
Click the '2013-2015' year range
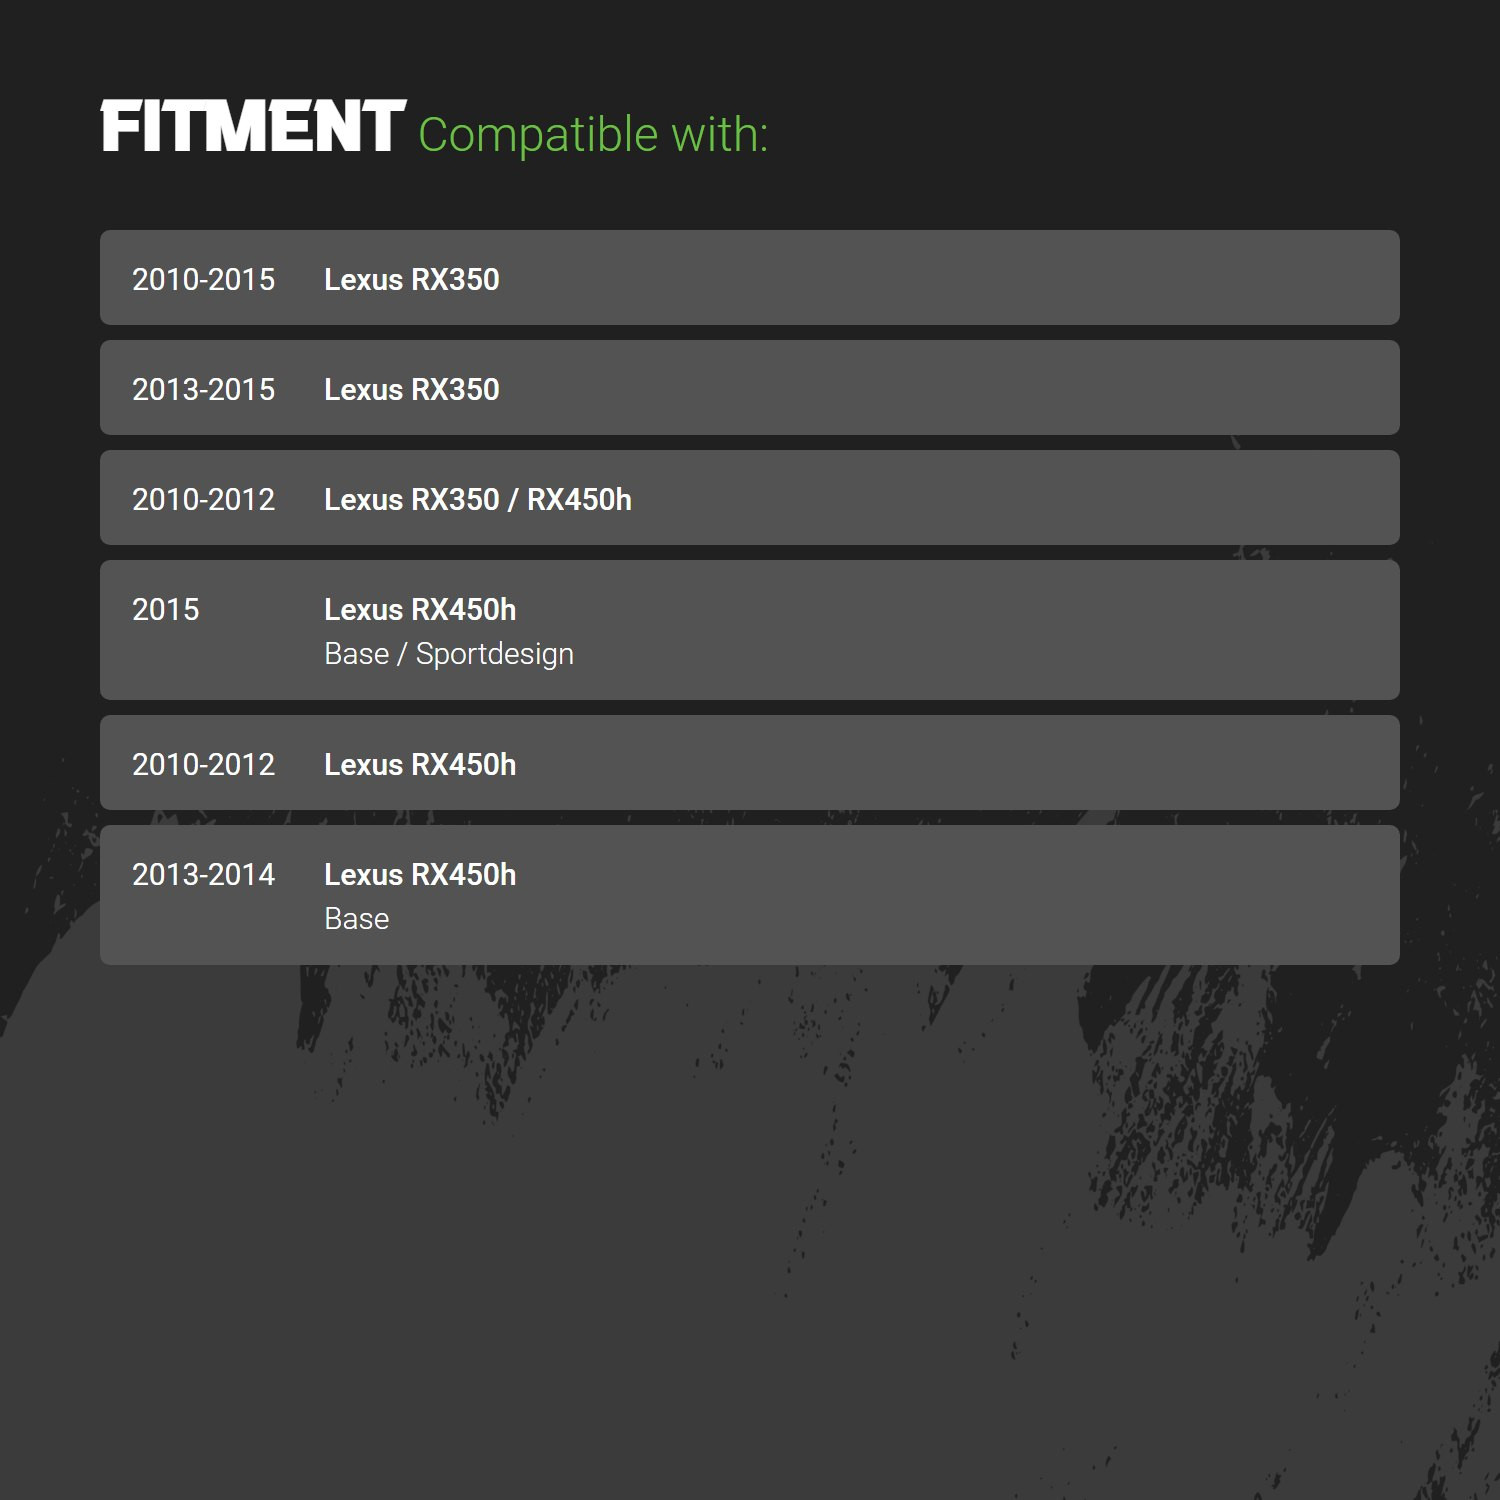pos(203,390)
